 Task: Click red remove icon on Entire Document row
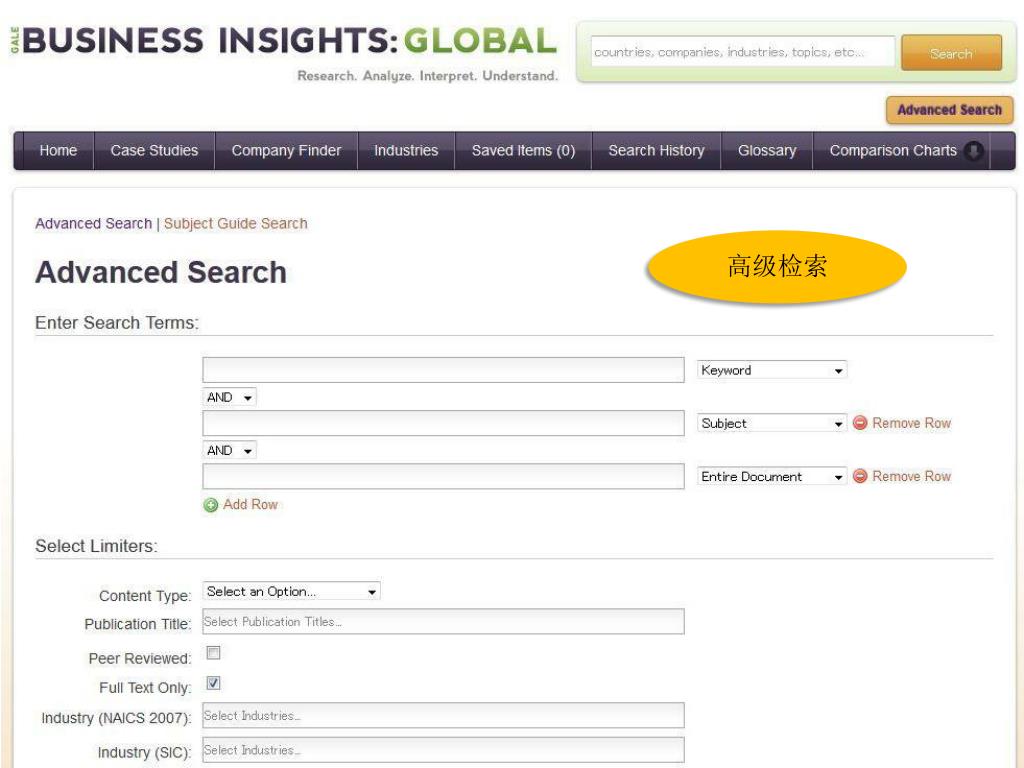tap(860, 476)
